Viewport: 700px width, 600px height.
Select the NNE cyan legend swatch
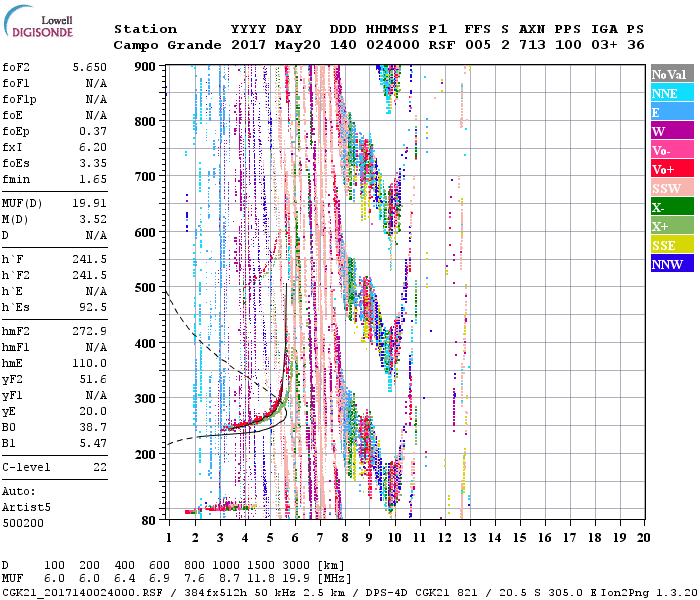[672, 94]
